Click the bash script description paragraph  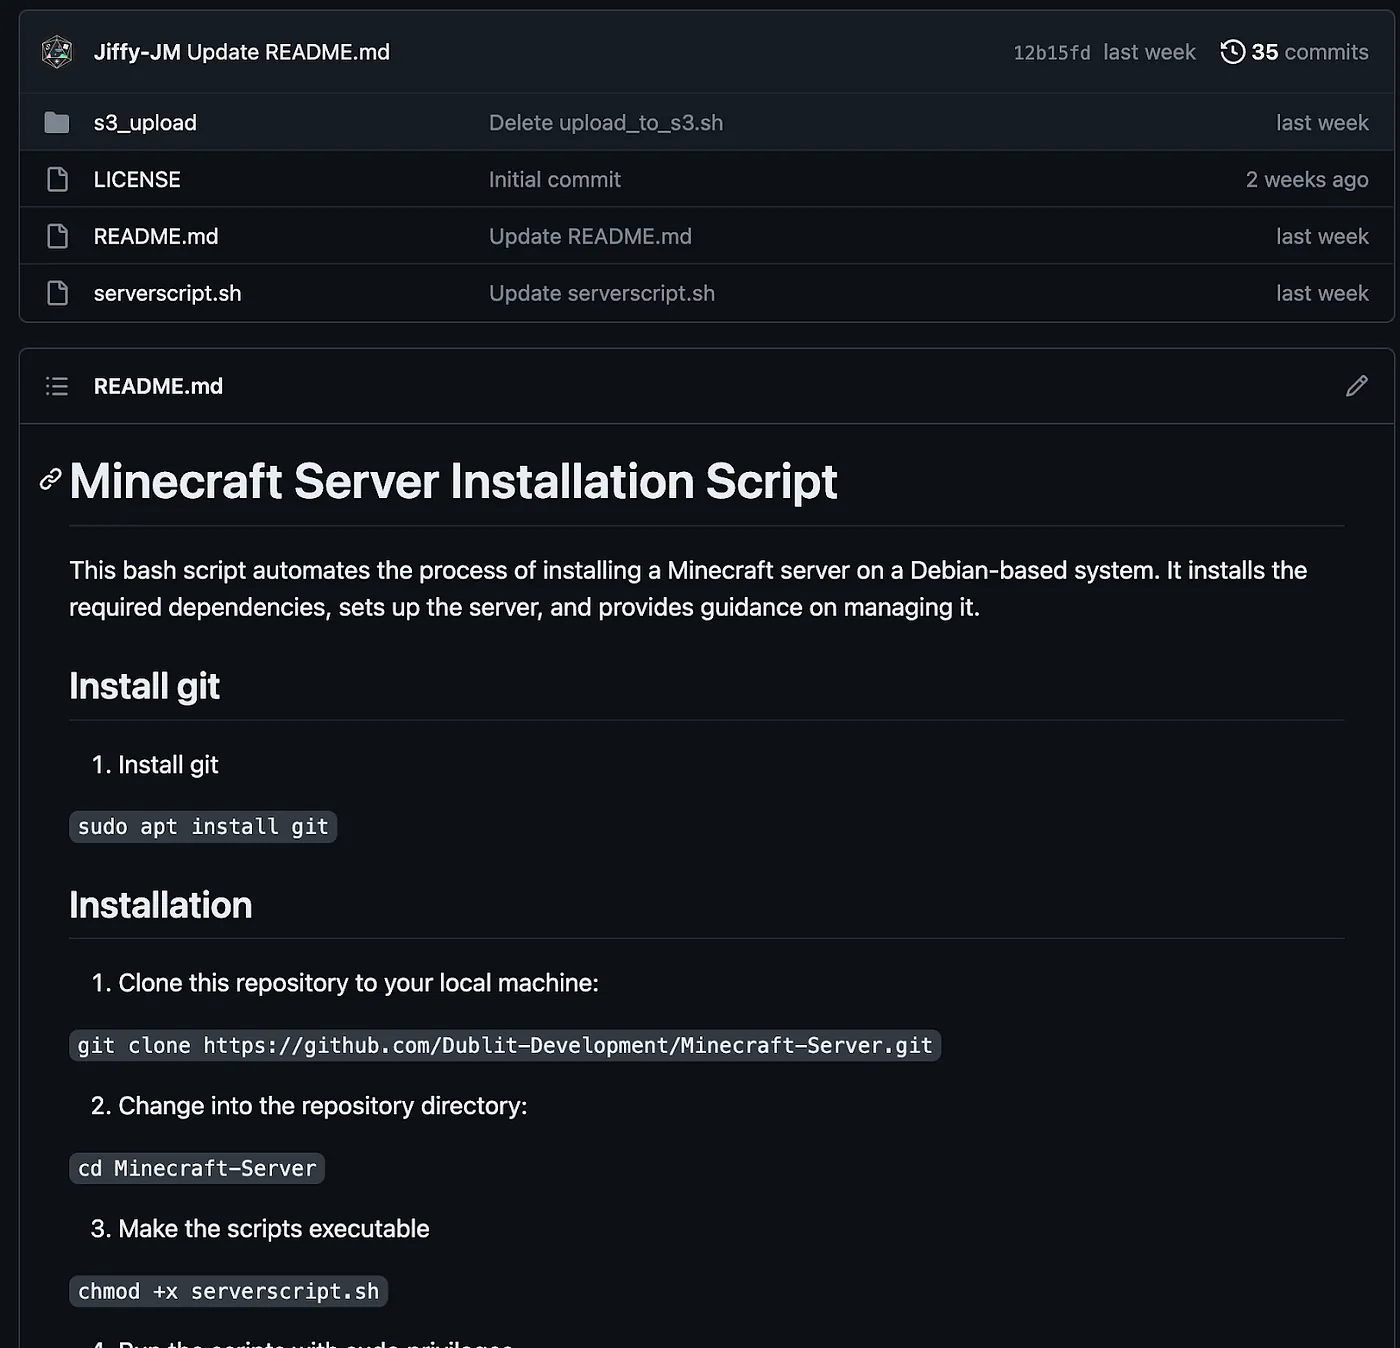click(688, 589)
